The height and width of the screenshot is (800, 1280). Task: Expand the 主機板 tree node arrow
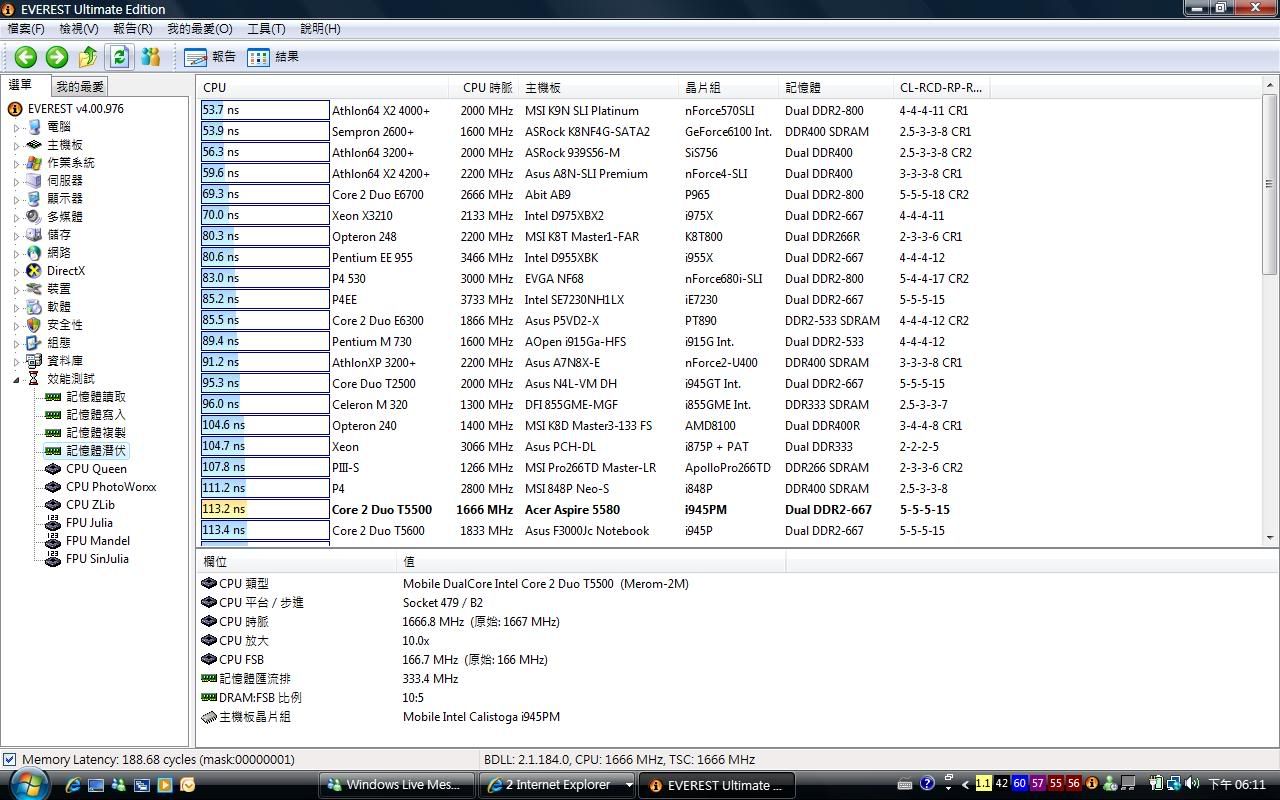click(17, 146)
